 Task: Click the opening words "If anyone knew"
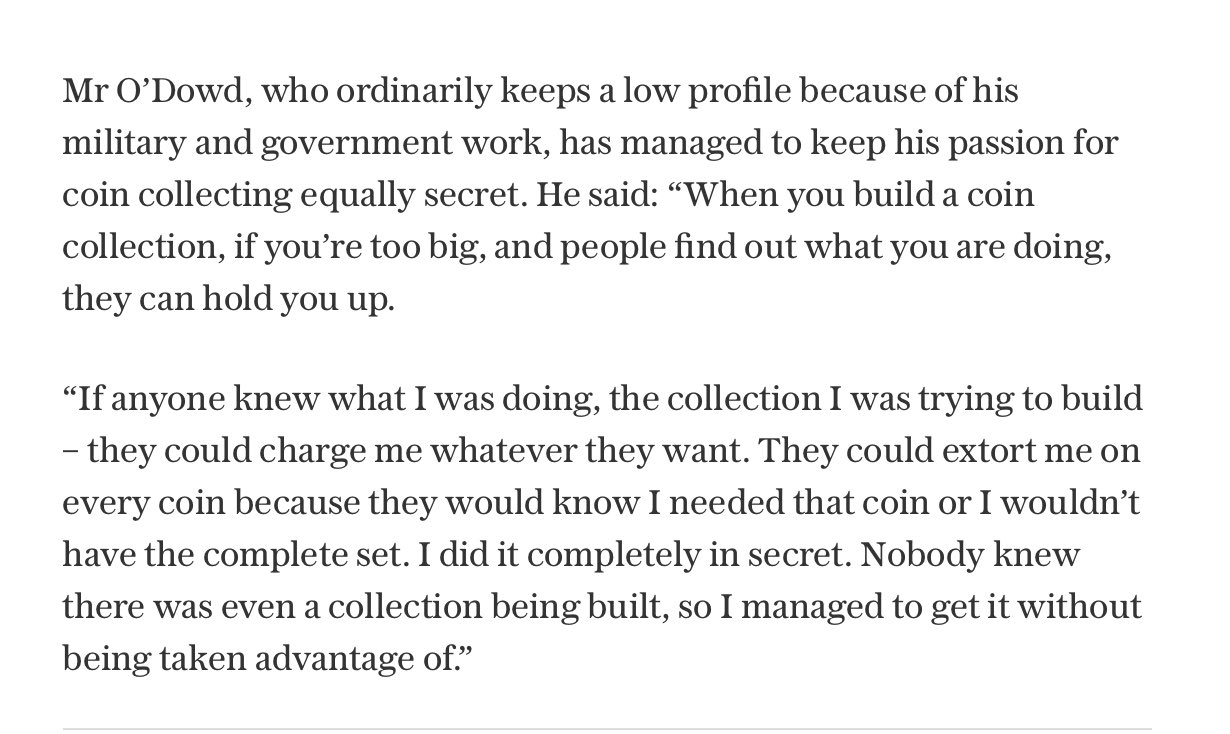pos(186,400)
